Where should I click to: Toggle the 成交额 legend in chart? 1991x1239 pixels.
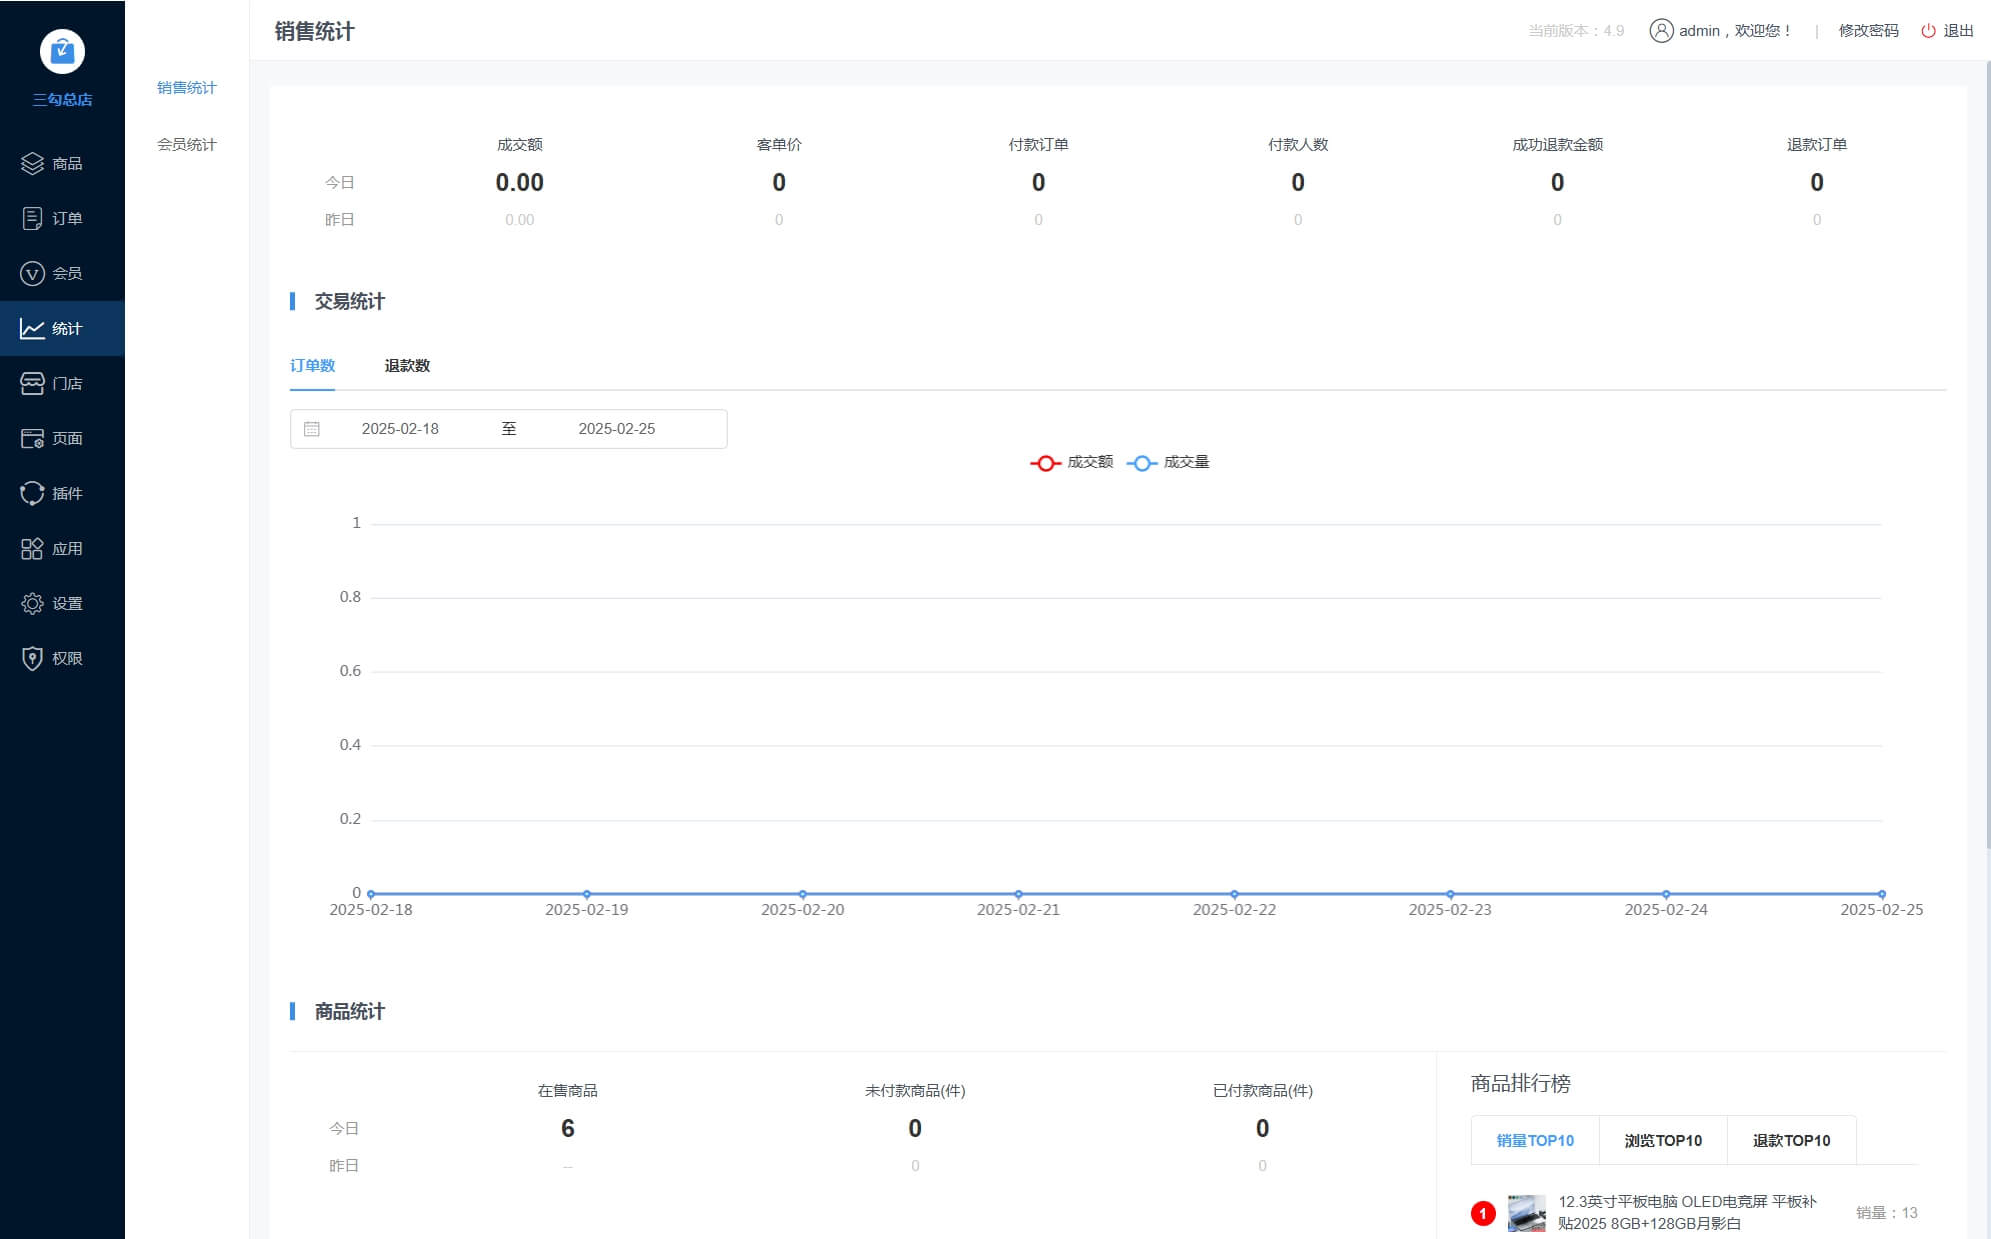coord(1071,462)
